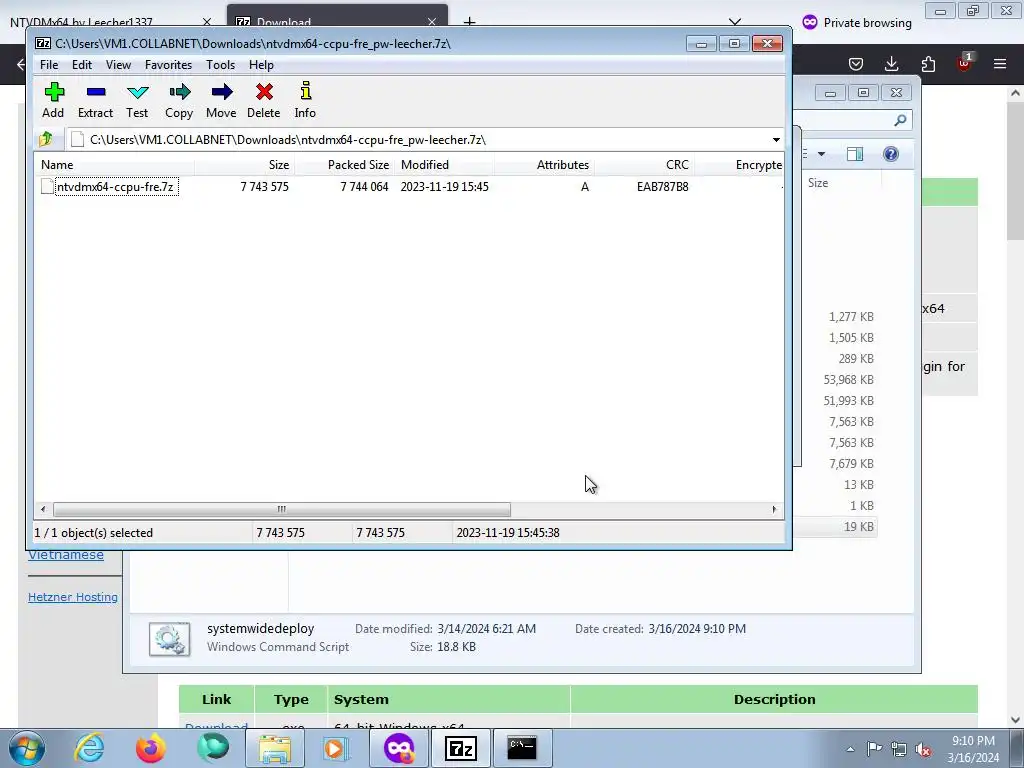Click the Move toolbar icon
Viewport: 1024px width, 768px height.
tap(221, 101)
